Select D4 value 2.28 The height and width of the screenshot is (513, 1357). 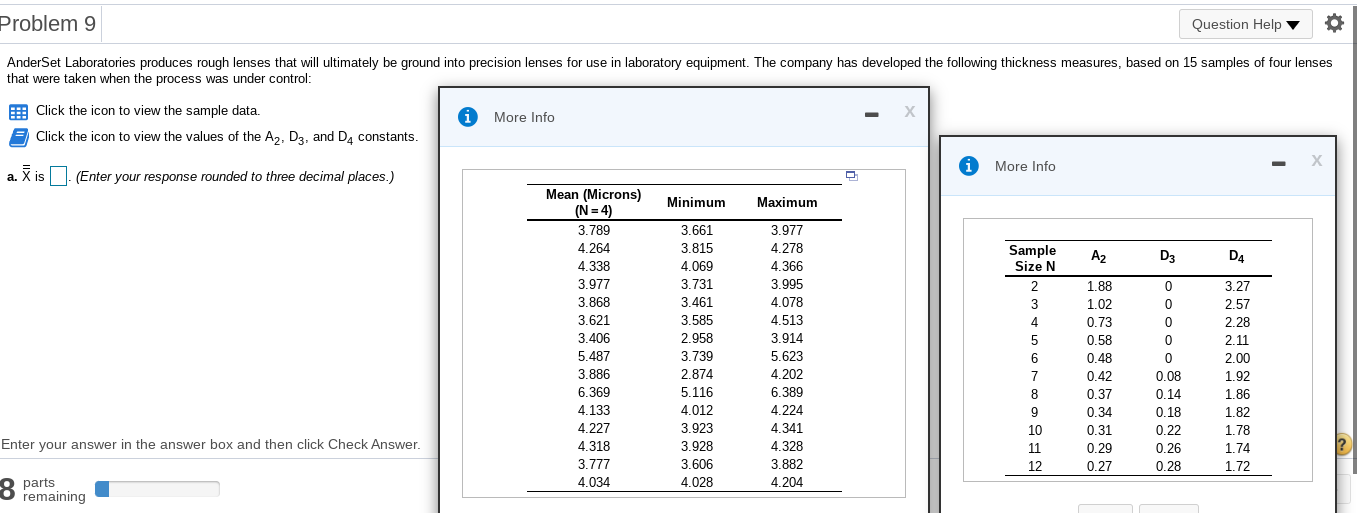coord(1237,322)
